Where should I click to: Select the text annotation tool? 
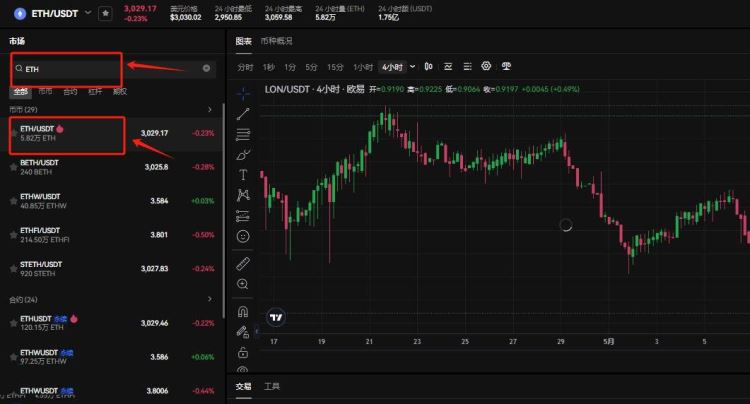pos(243,175)
